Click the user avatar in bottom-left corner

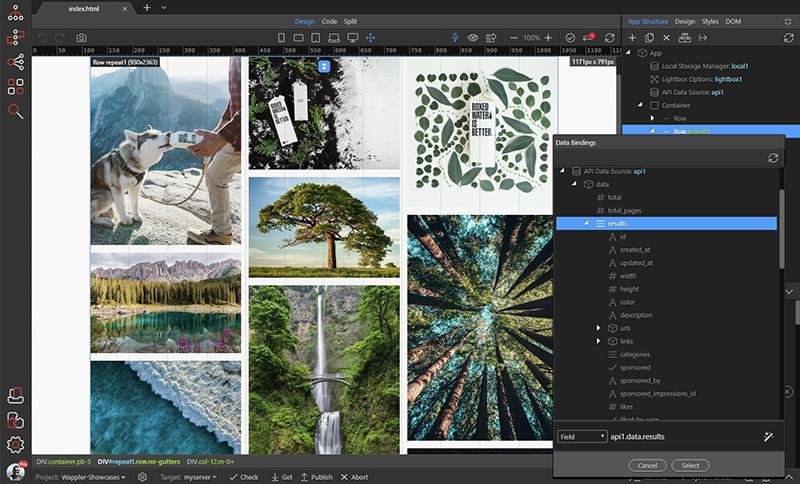coord(15,472)
